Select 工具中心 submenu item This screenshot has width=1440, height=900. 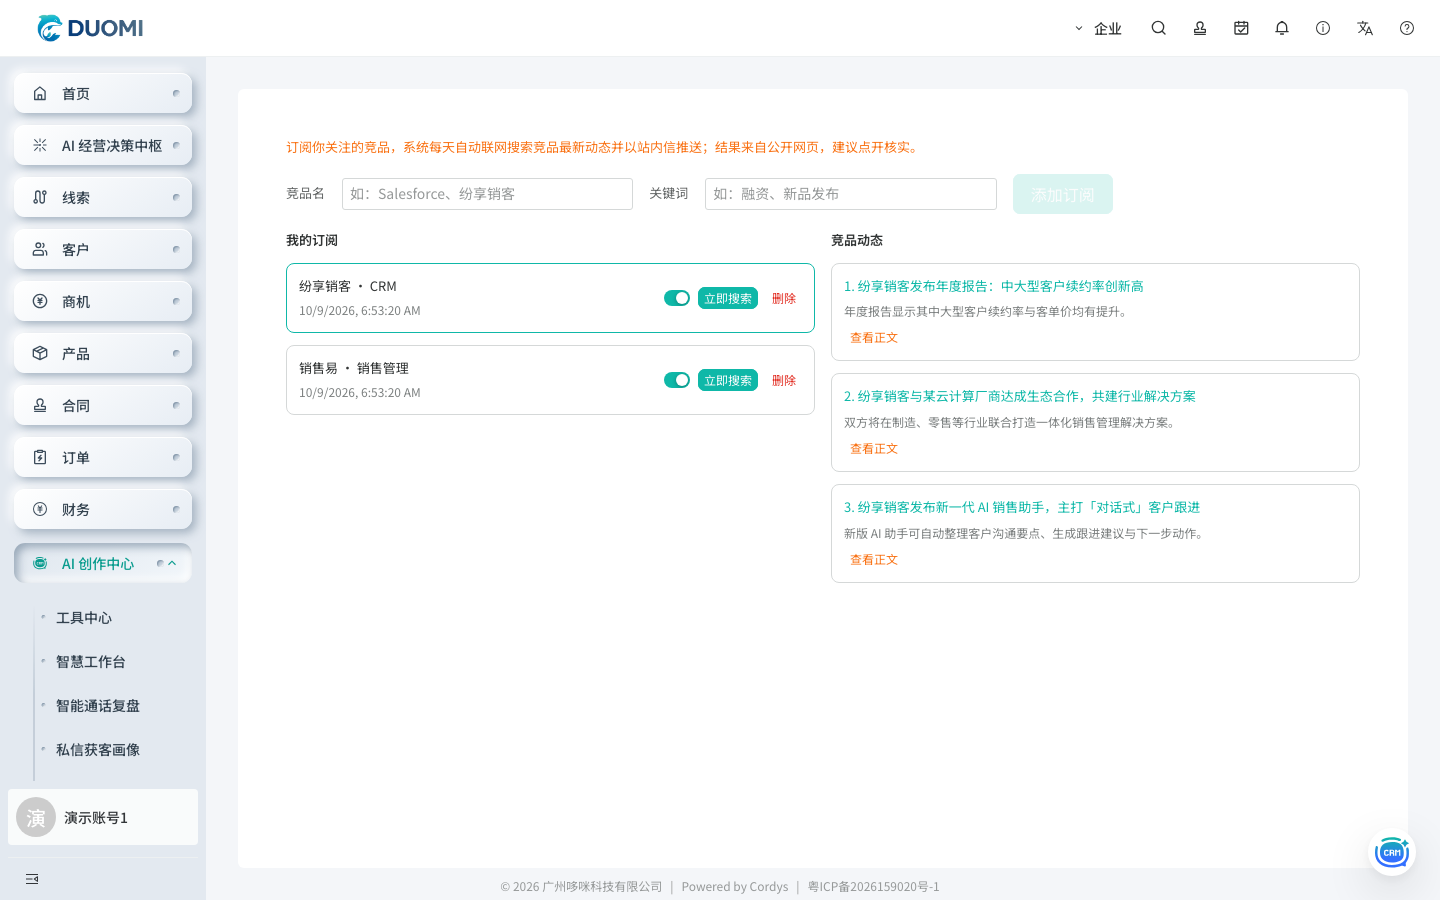[x=84, y=618]
